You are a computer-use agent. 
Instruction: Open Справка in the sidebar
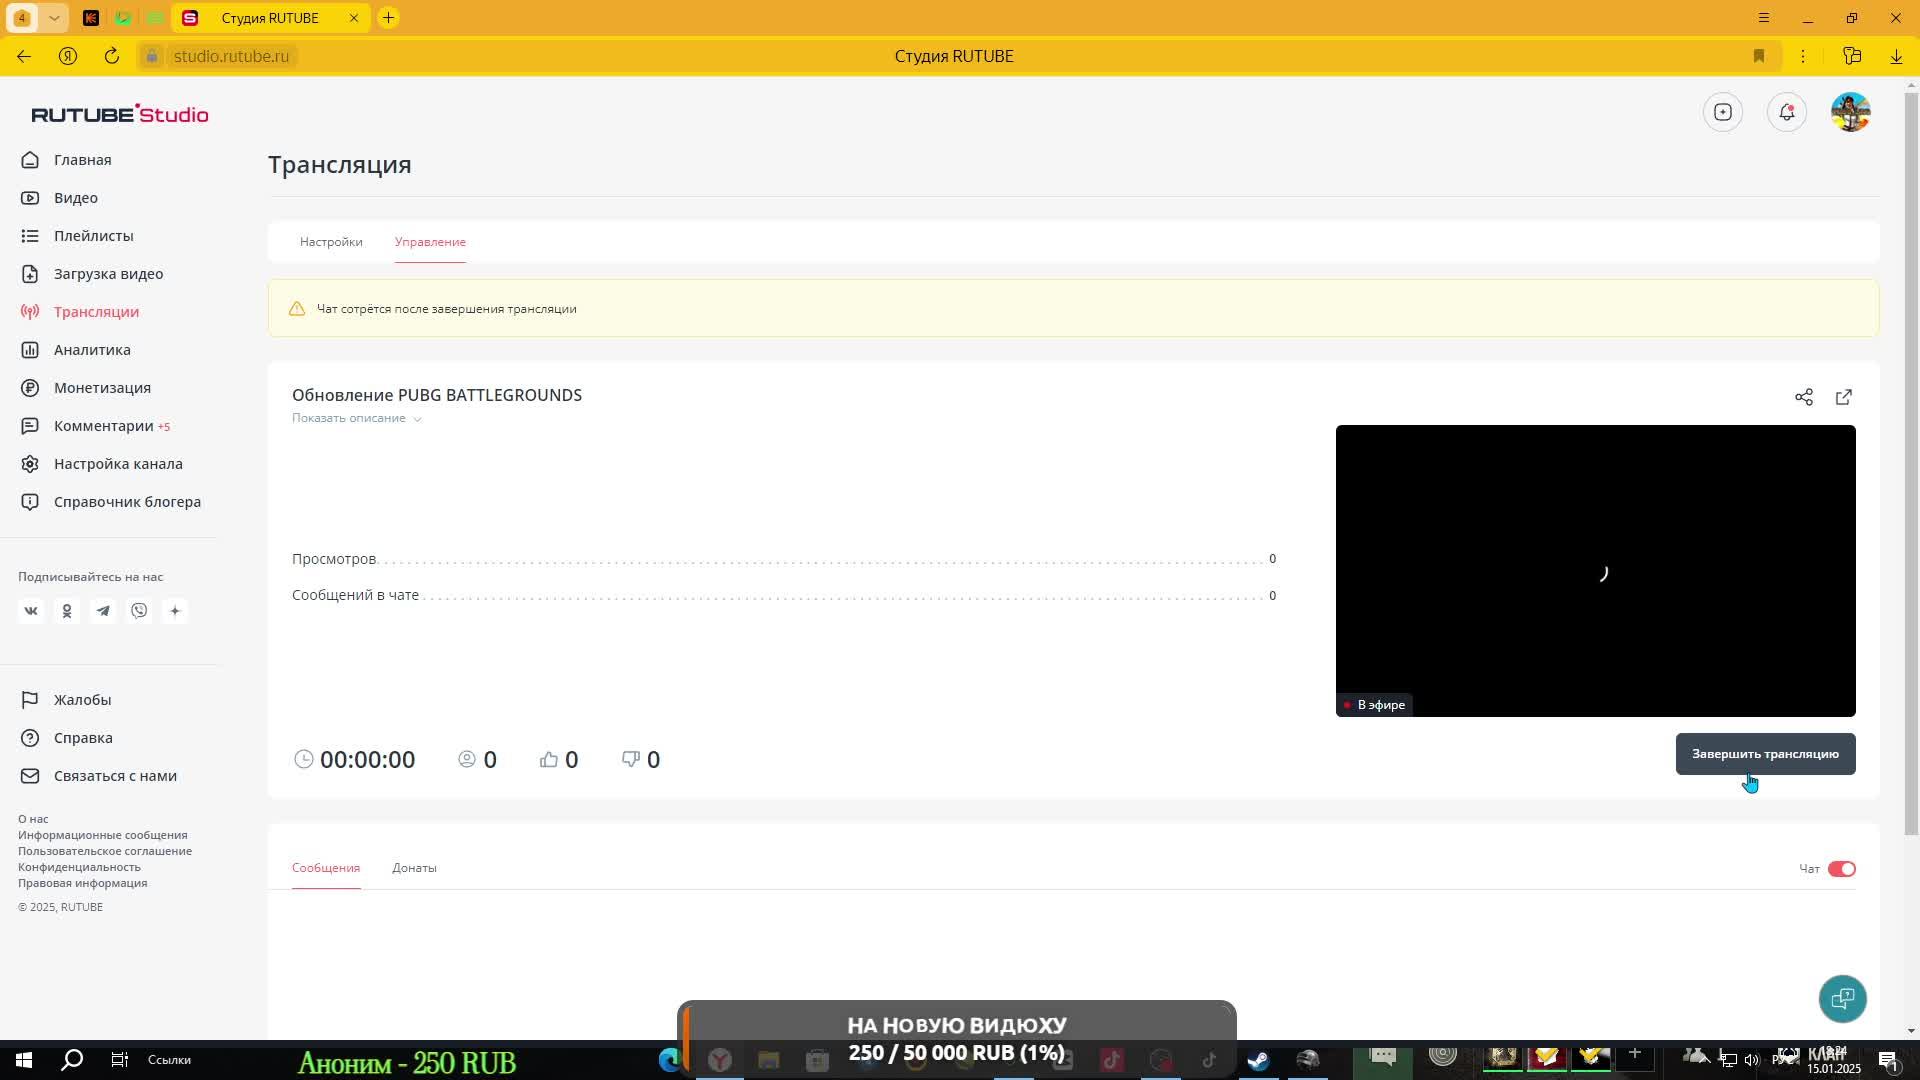83,738
